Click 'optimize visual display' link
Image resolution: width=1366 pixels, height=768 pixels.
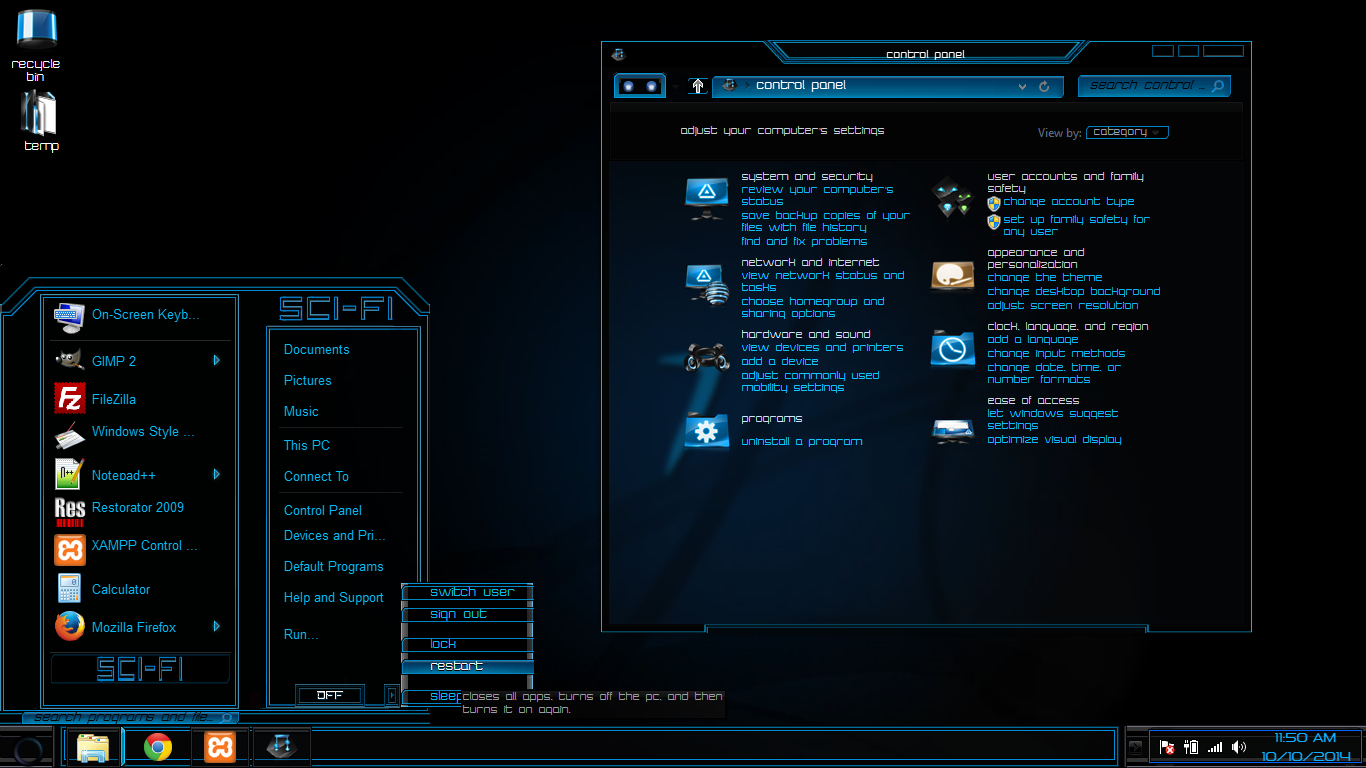[1054, 440]
